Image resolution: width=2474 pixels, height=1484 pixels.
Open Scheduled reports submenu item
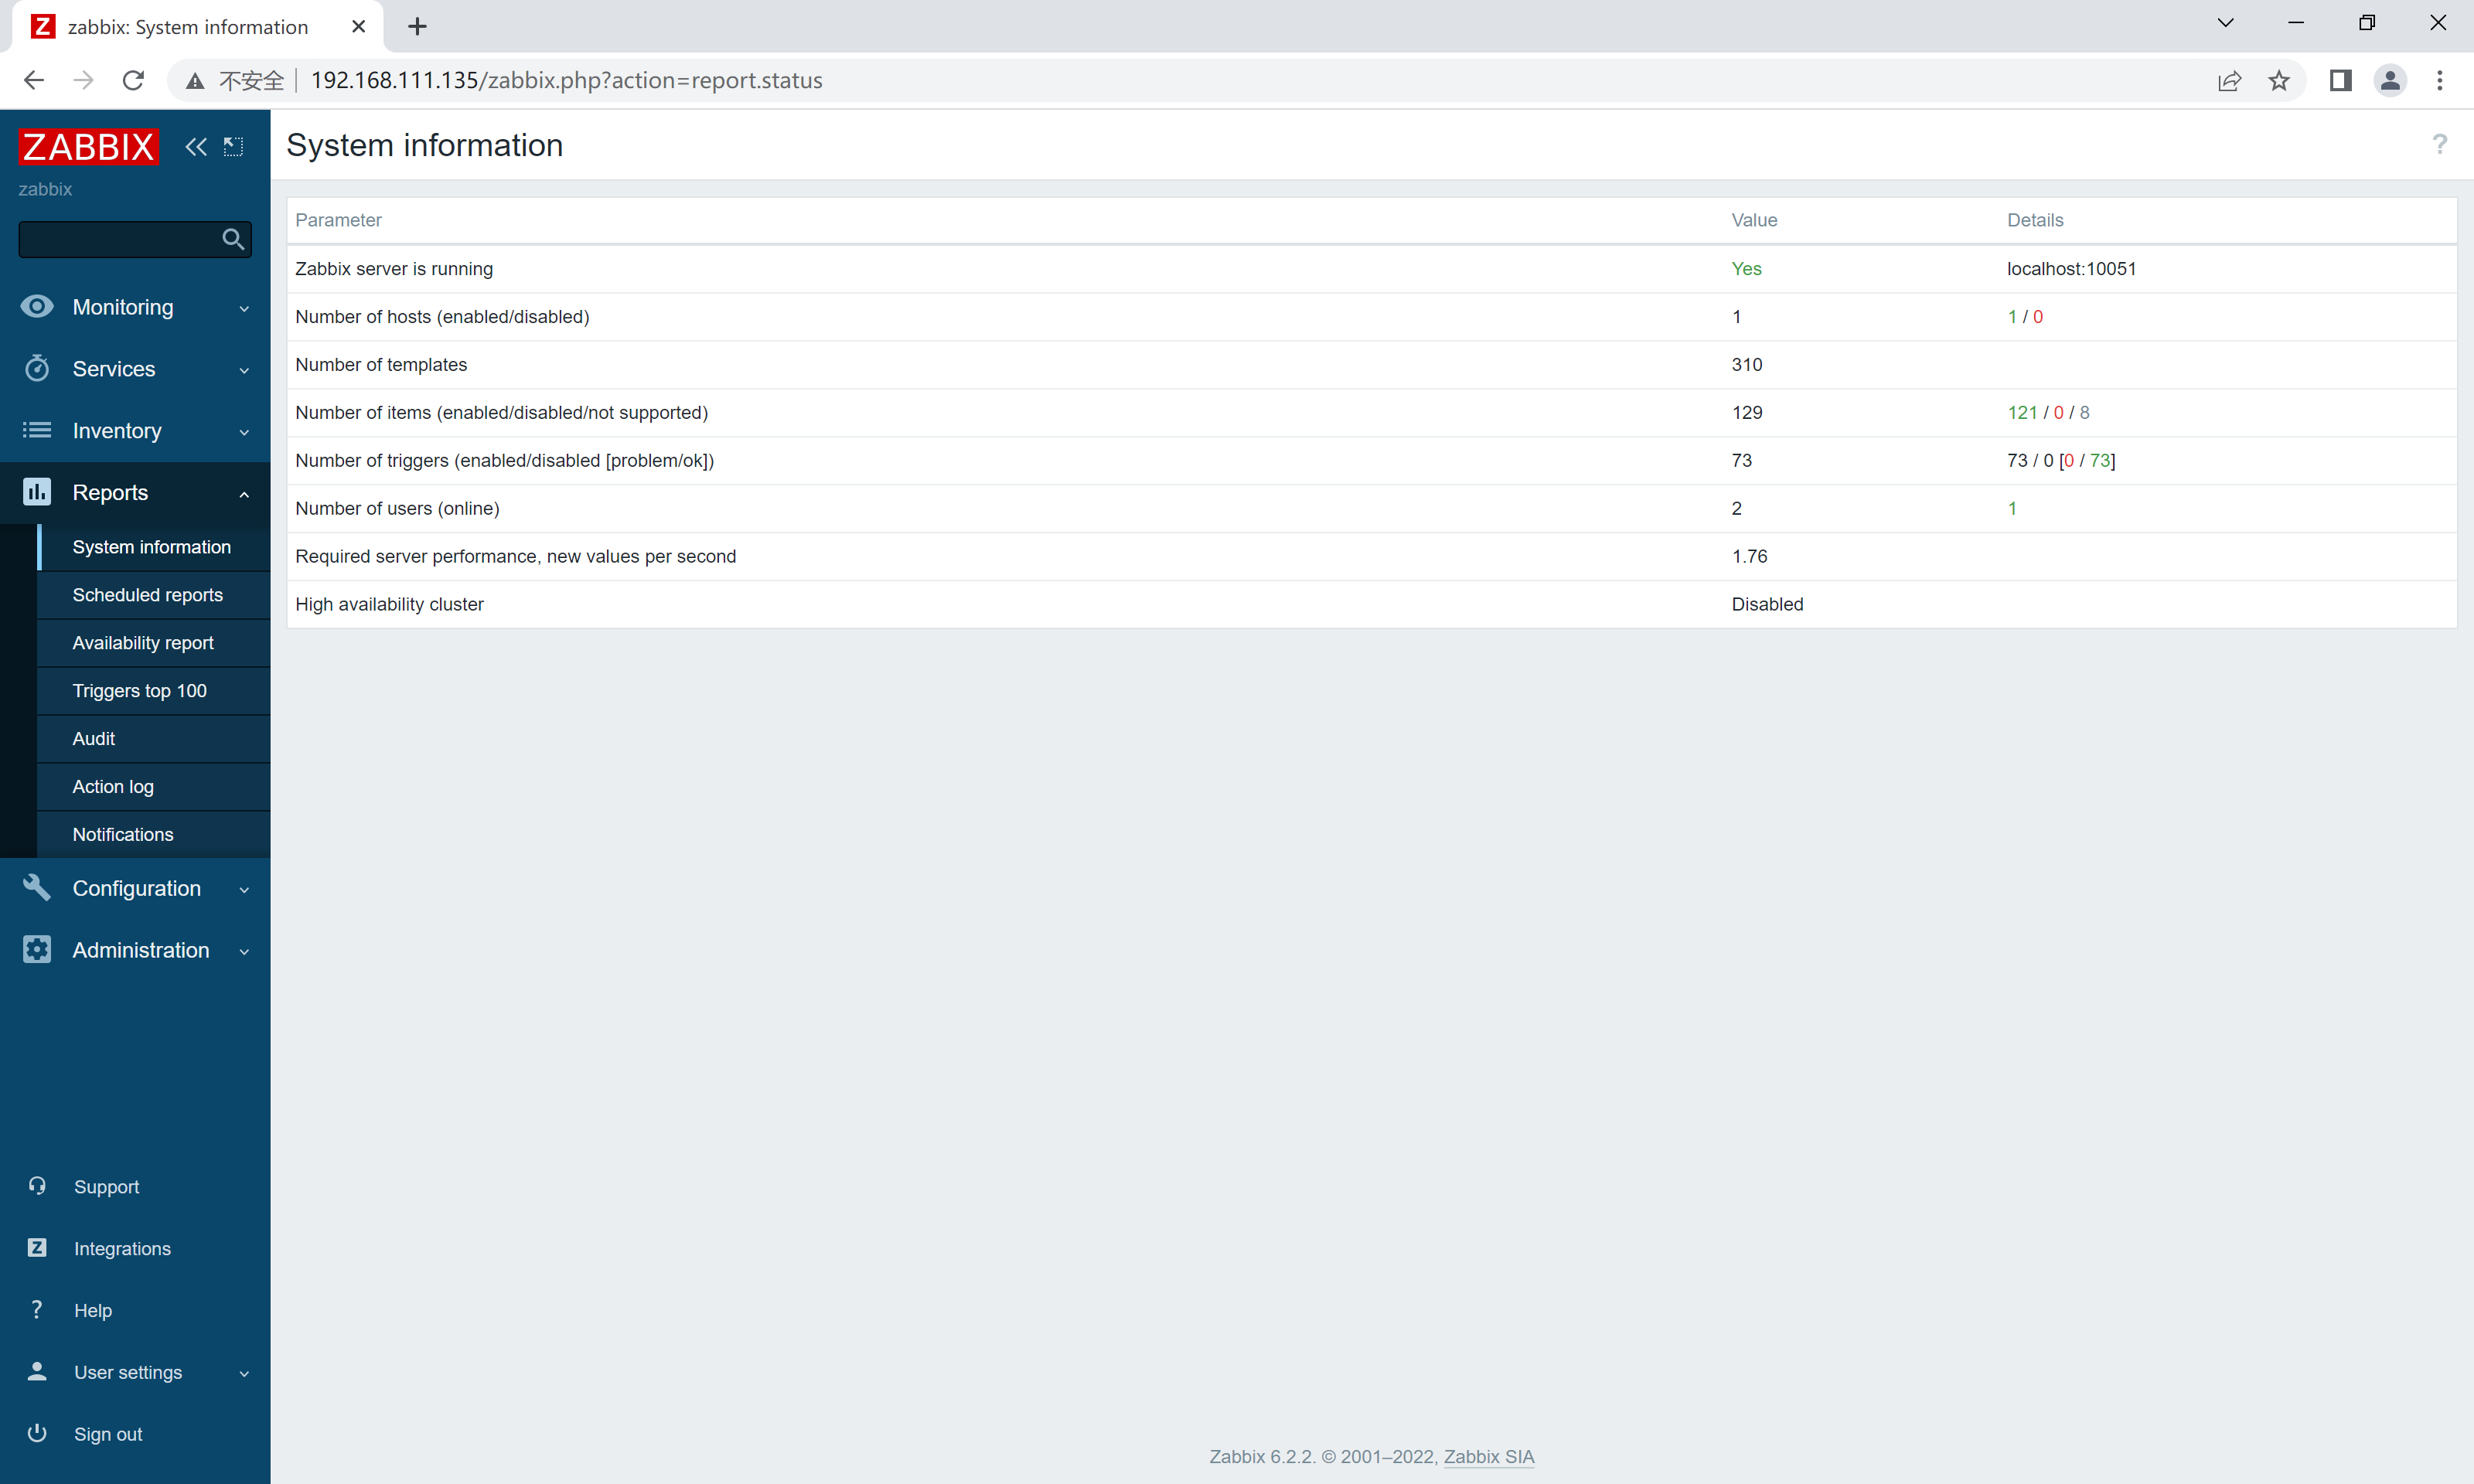(154, 595)
